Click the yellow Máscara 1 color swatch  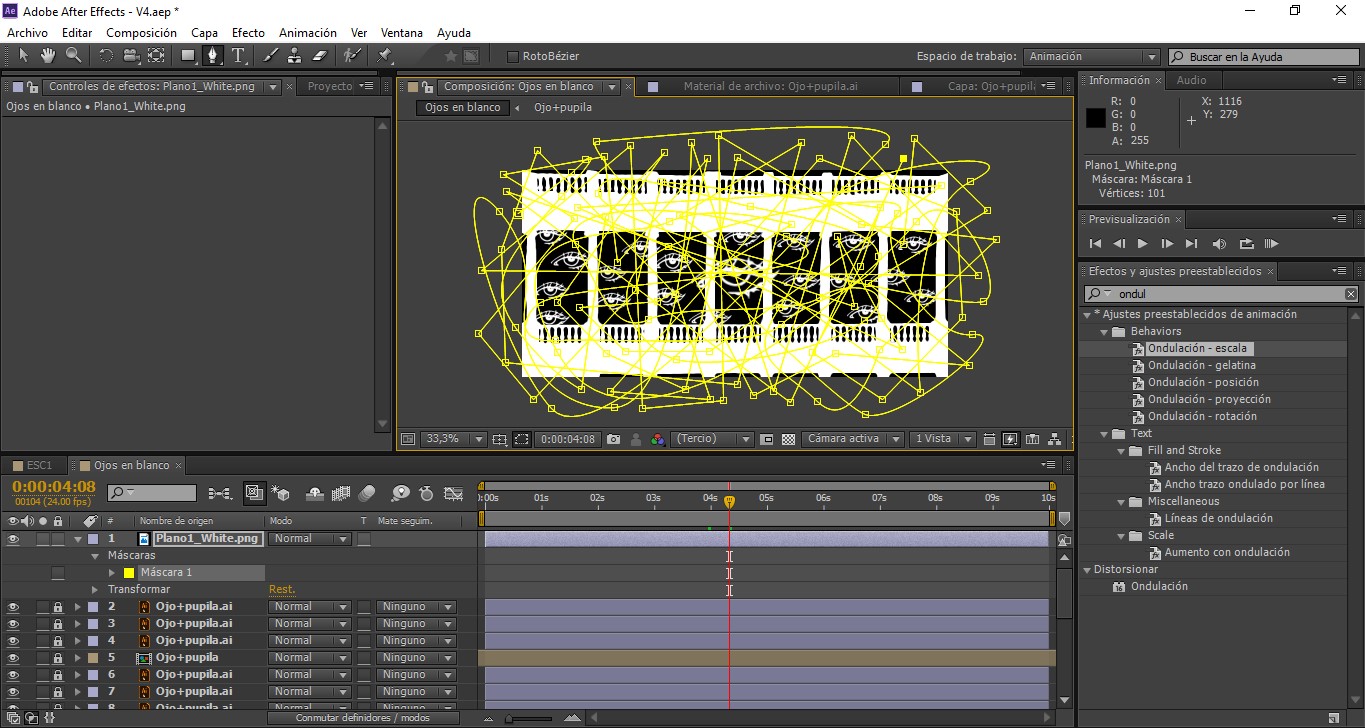[x=128, y=573]
